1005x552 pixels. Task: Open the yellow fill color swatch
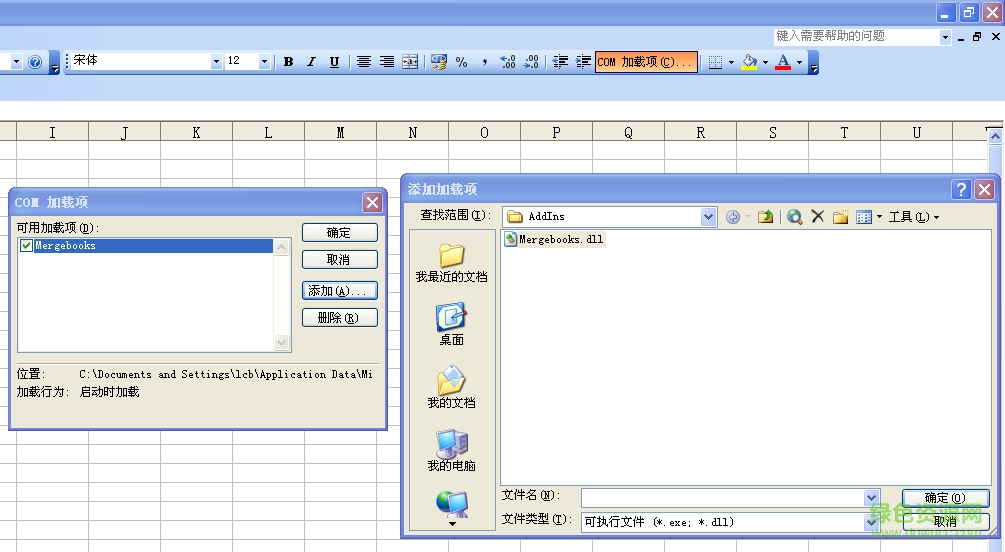click(x=749, y=62)
